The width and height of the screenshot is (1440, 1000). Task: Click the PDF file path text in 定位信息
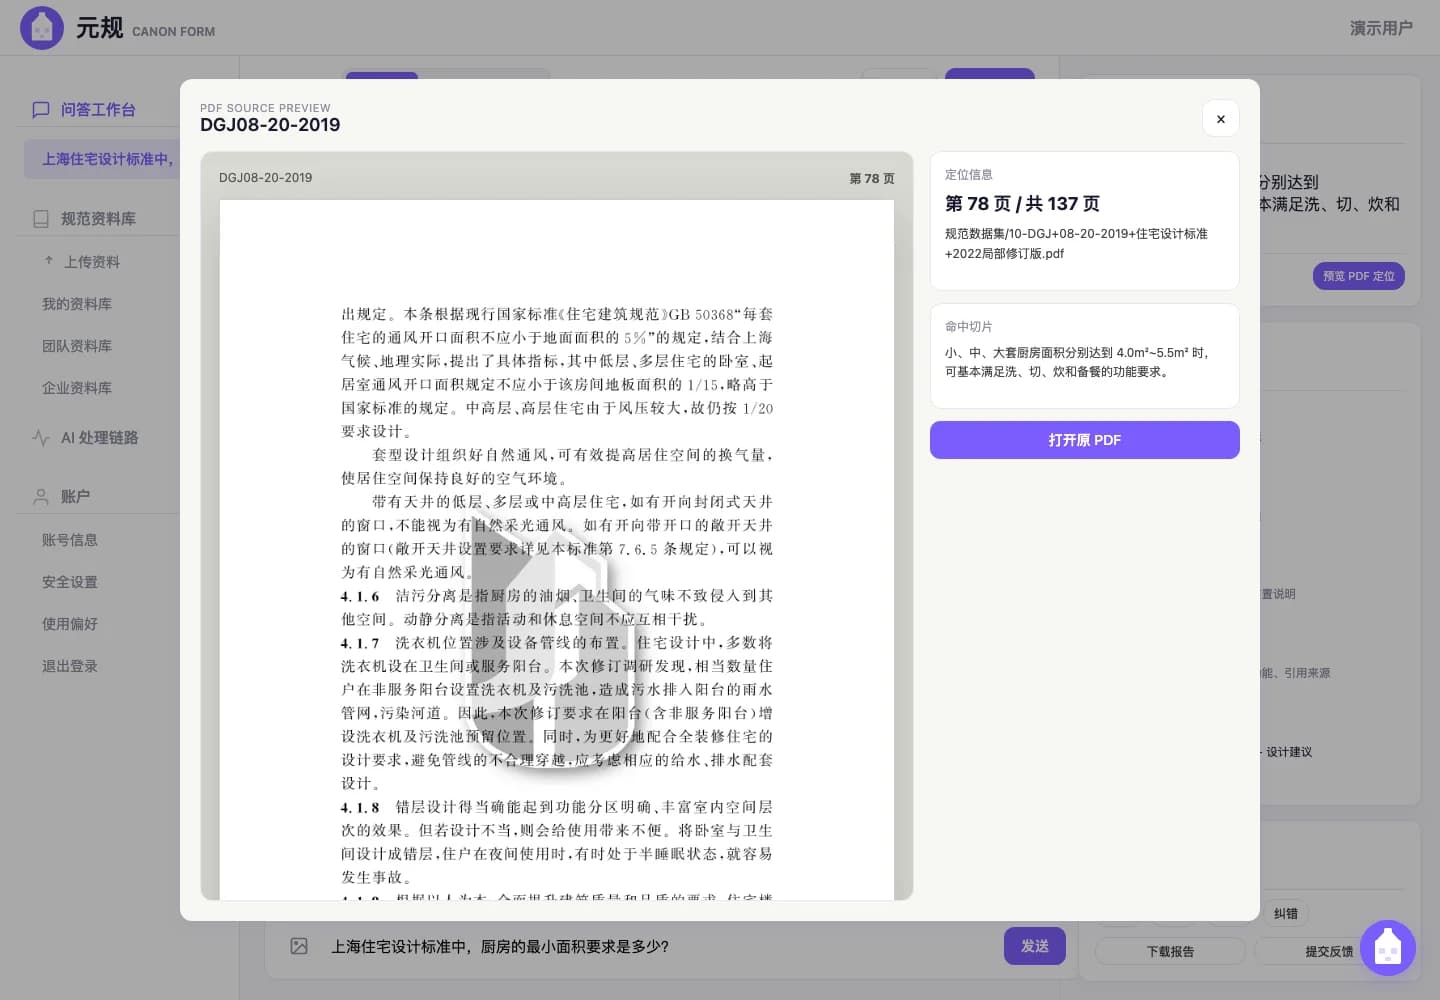tap(1076, 244)
